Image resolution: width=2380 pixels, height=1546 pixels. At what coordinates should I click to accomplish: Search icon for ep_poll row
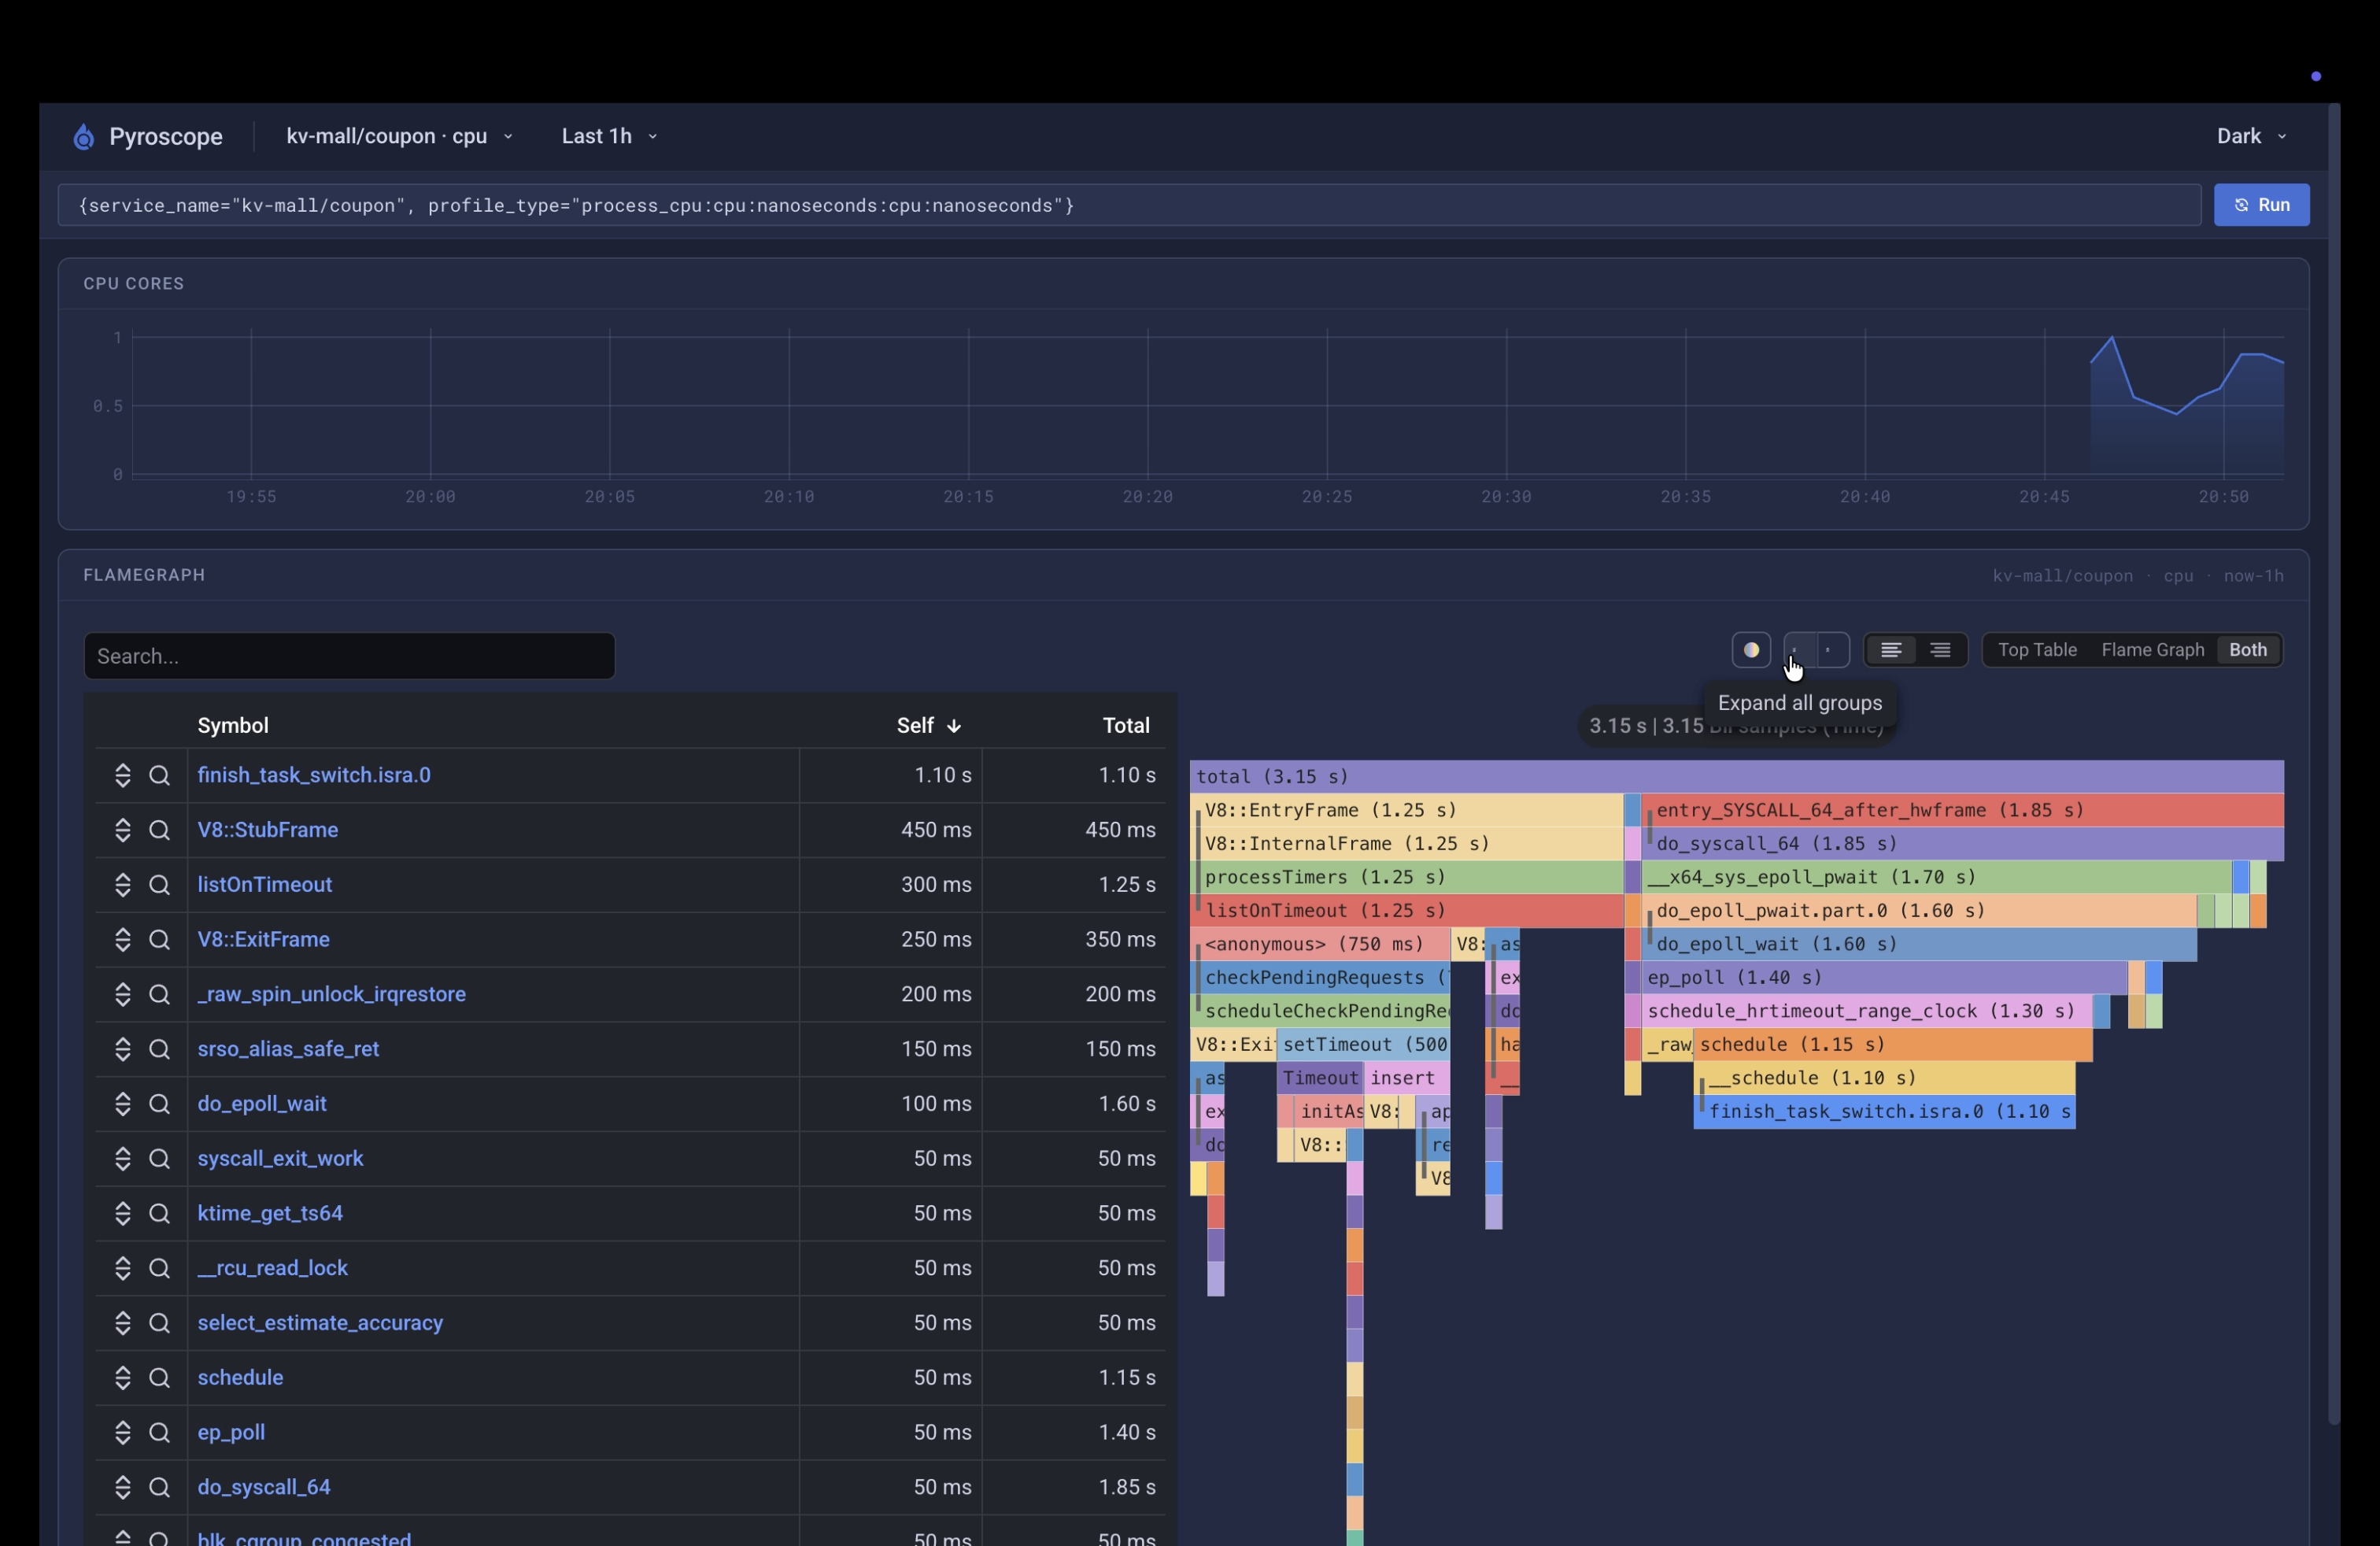[x=159, y=1433]
